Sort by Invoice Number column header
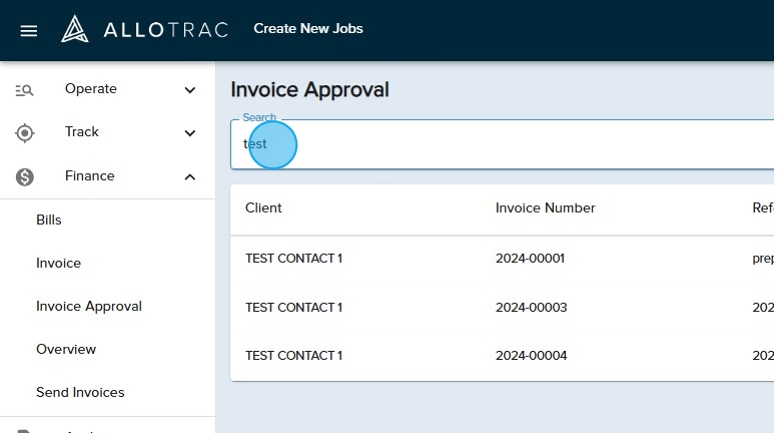This screenshot has height=433, width=774. [x=545, y=208]
